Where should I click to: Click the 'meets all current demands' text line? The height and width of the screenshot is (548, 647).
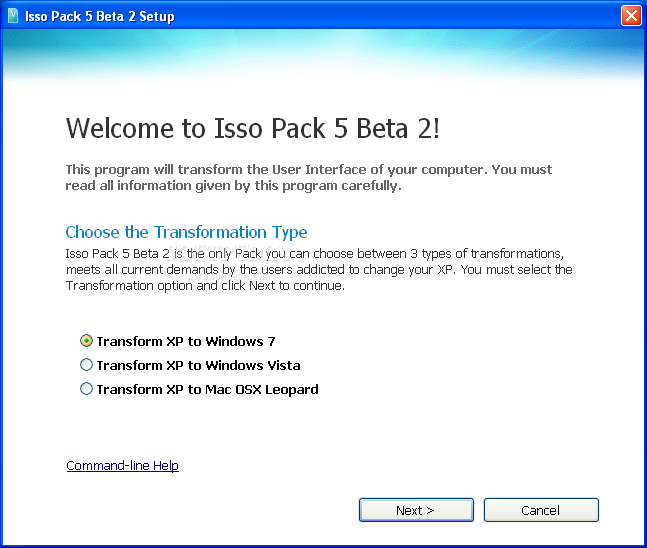click(318, 269)
